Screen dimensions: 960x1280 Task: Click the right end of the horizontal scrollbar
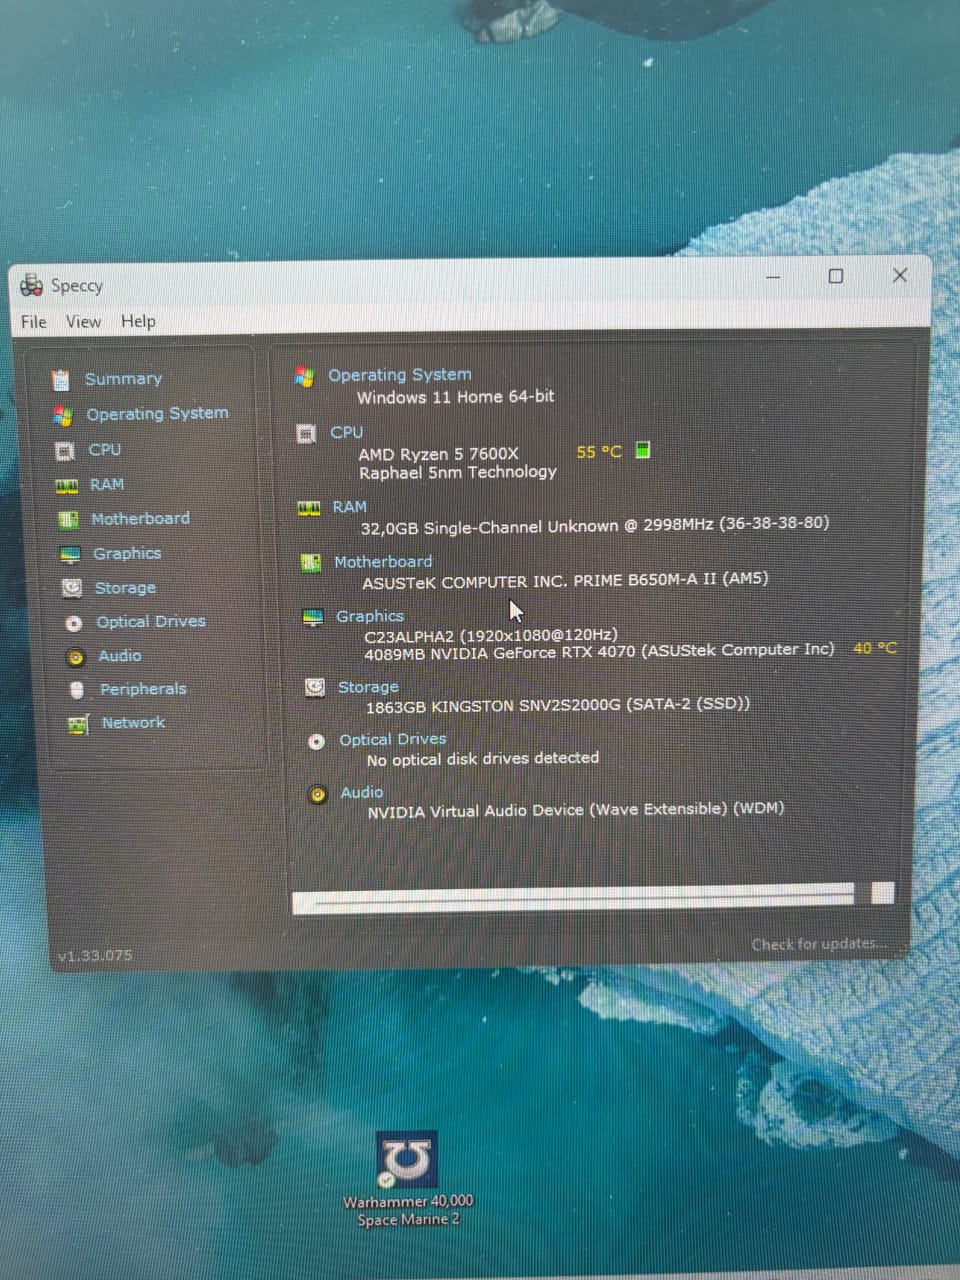pyautogui.click(x=882, y=893)
